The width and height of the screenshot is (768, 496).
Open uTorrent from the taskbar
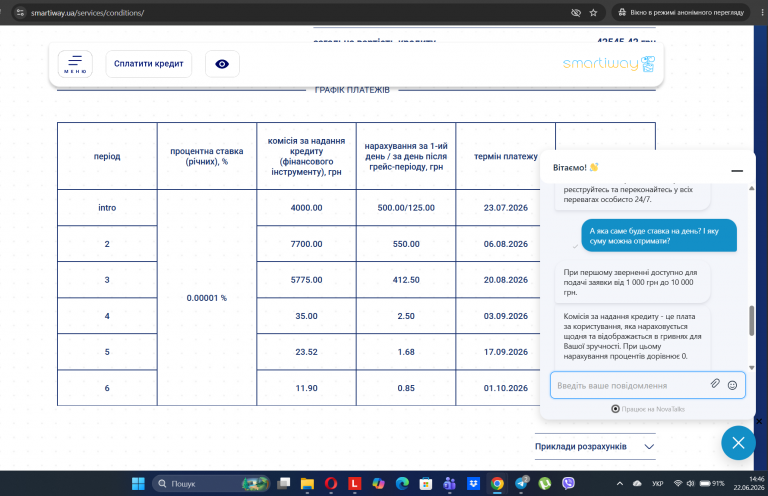(x=545, y=484)
